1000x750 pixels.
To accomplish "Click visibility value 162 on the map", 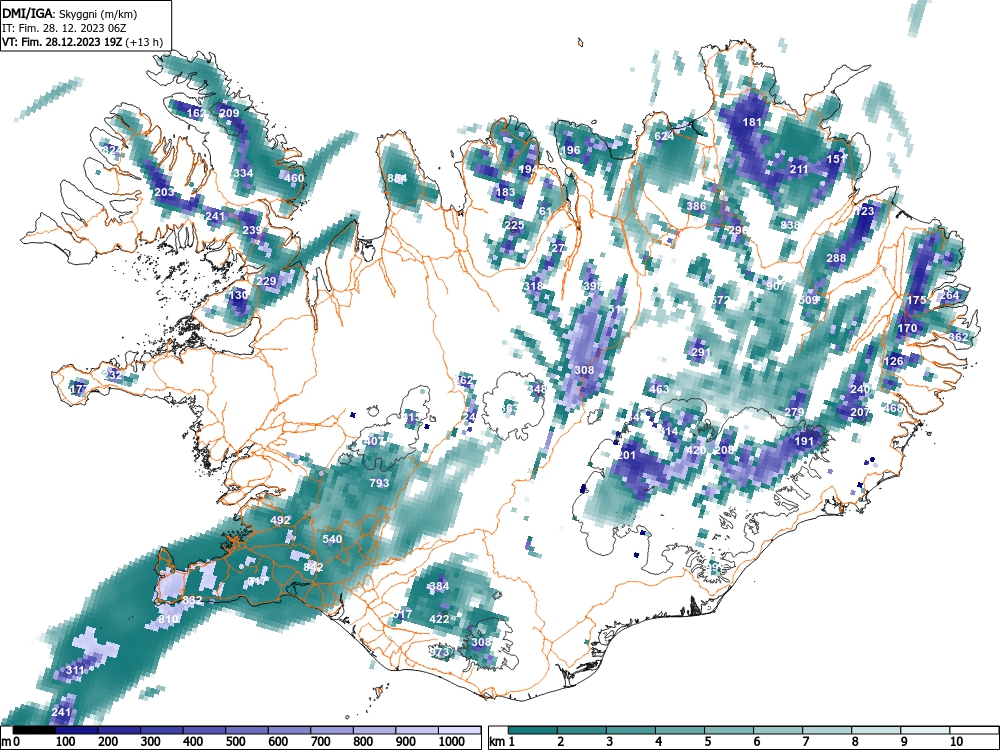I will tap(196, 113).
